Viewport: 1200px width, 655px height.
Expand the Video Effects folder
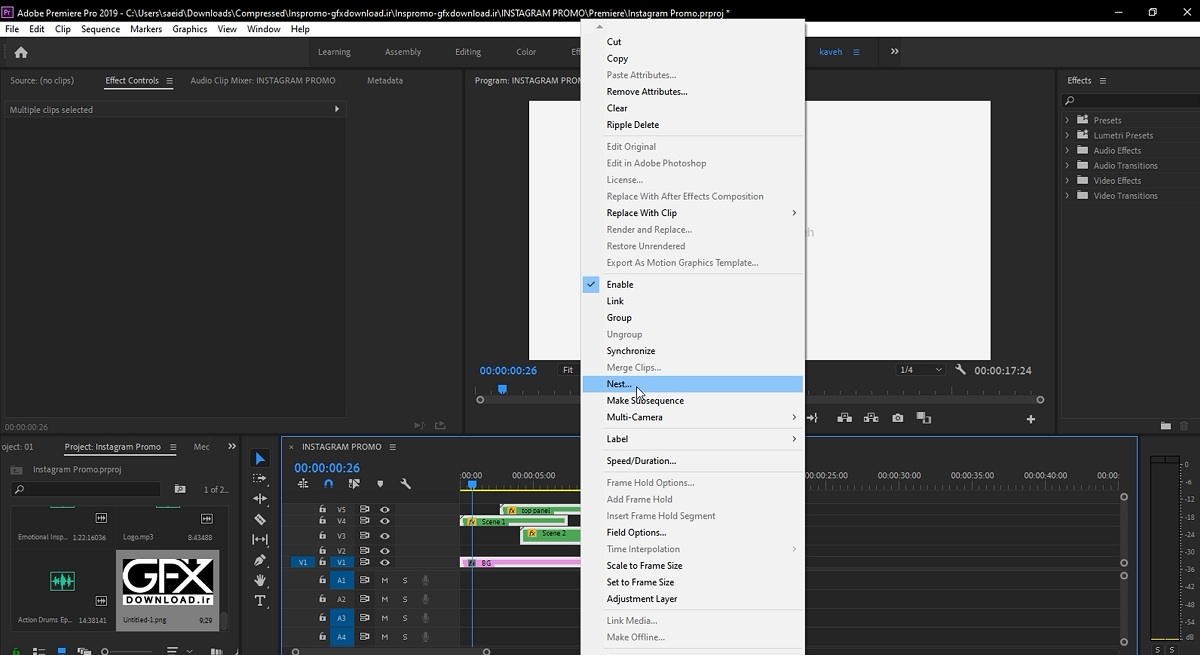1067,181
